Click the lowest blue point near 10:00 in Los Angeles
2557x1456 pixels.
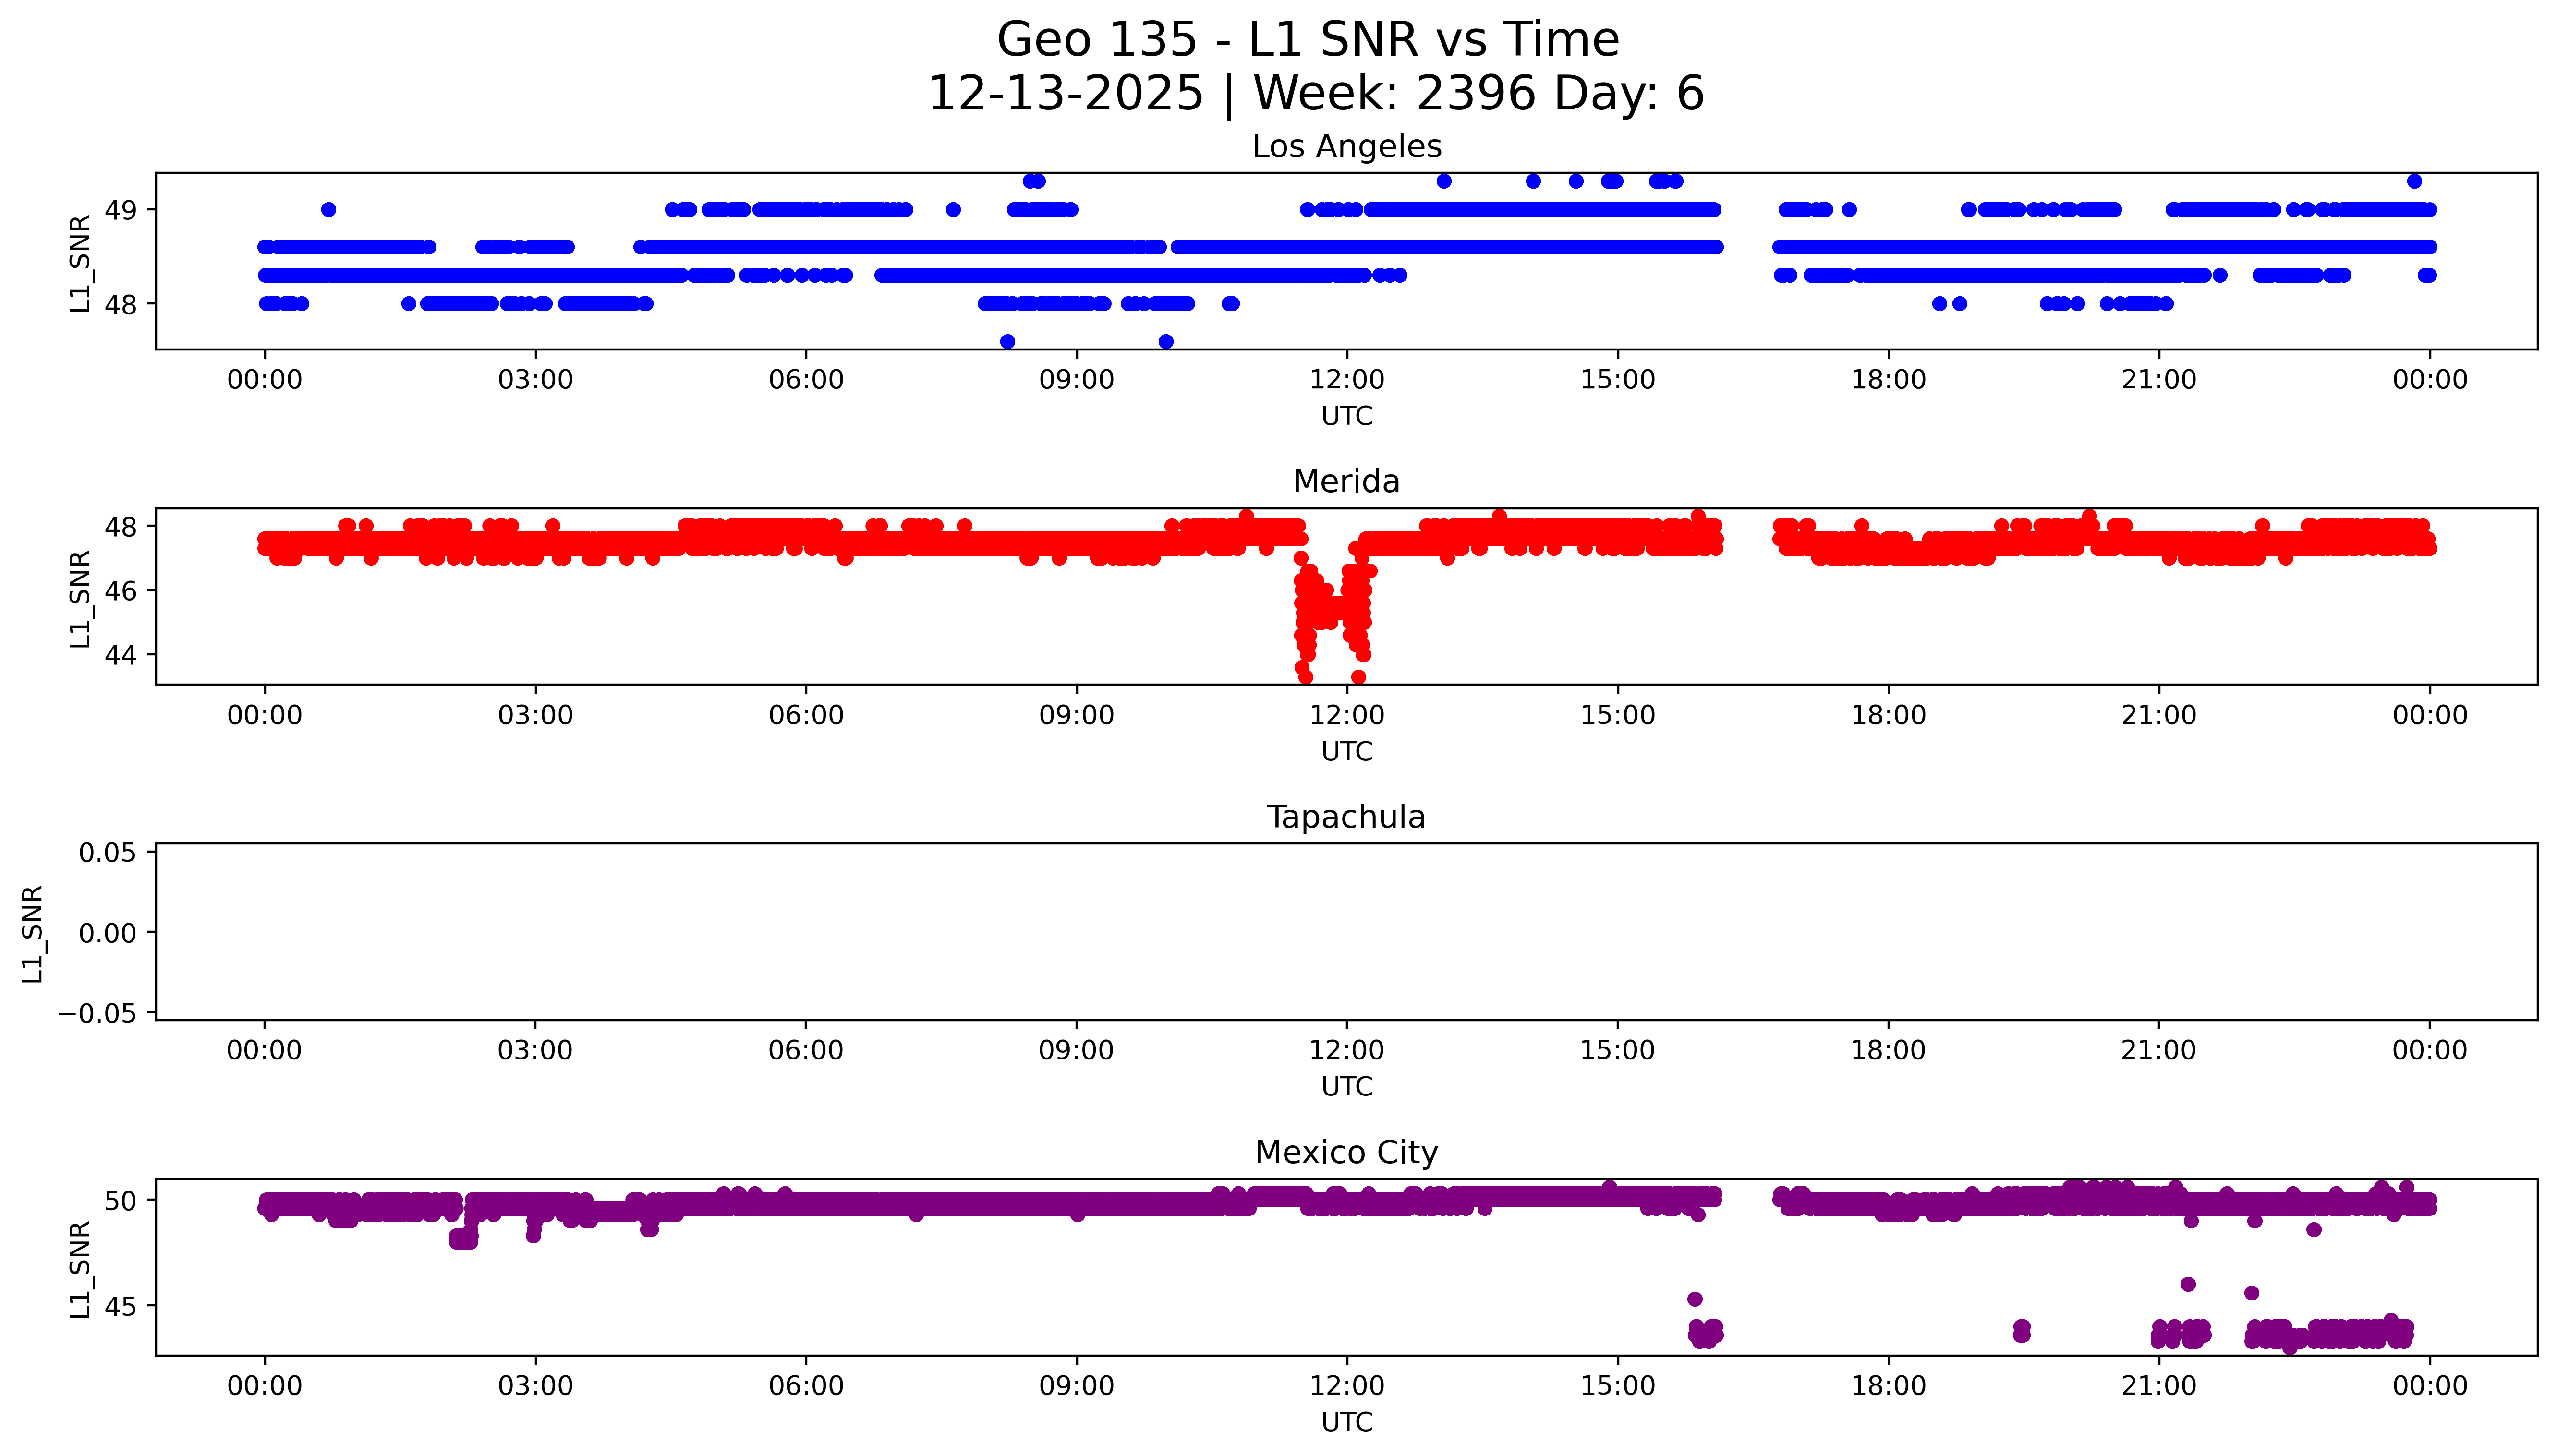(x=1166, y=342)
